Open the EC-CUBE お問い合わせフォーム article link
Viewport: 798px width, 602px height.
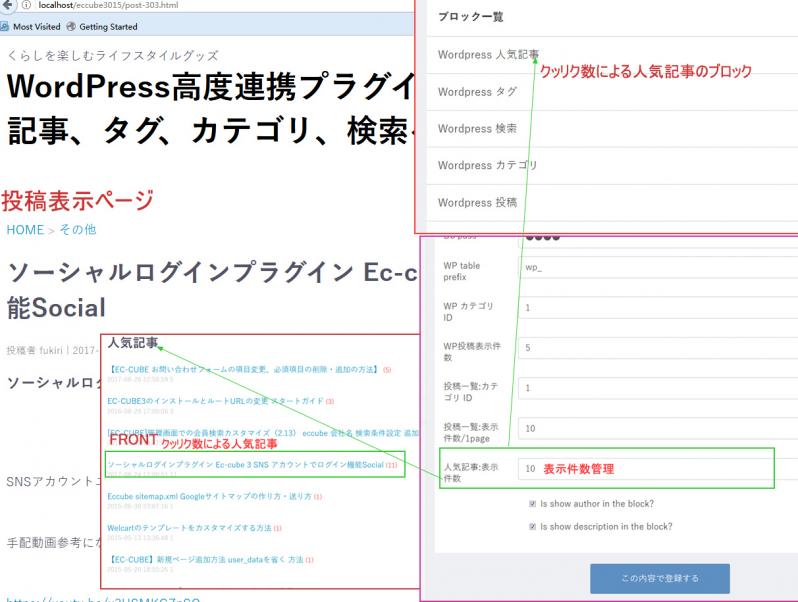click(x=244, y=369)
